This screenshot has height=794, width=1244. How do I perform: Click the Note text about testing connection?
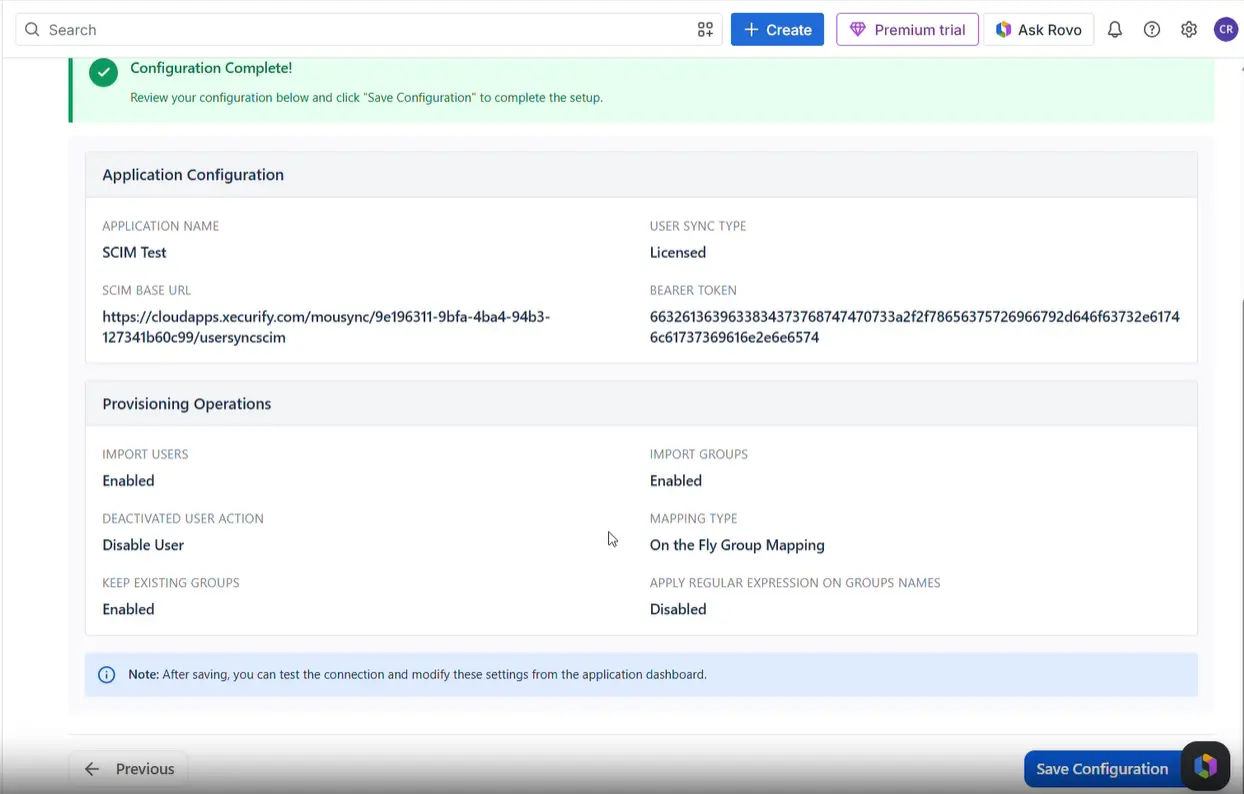pyautogui.click(x=417, y=675)
